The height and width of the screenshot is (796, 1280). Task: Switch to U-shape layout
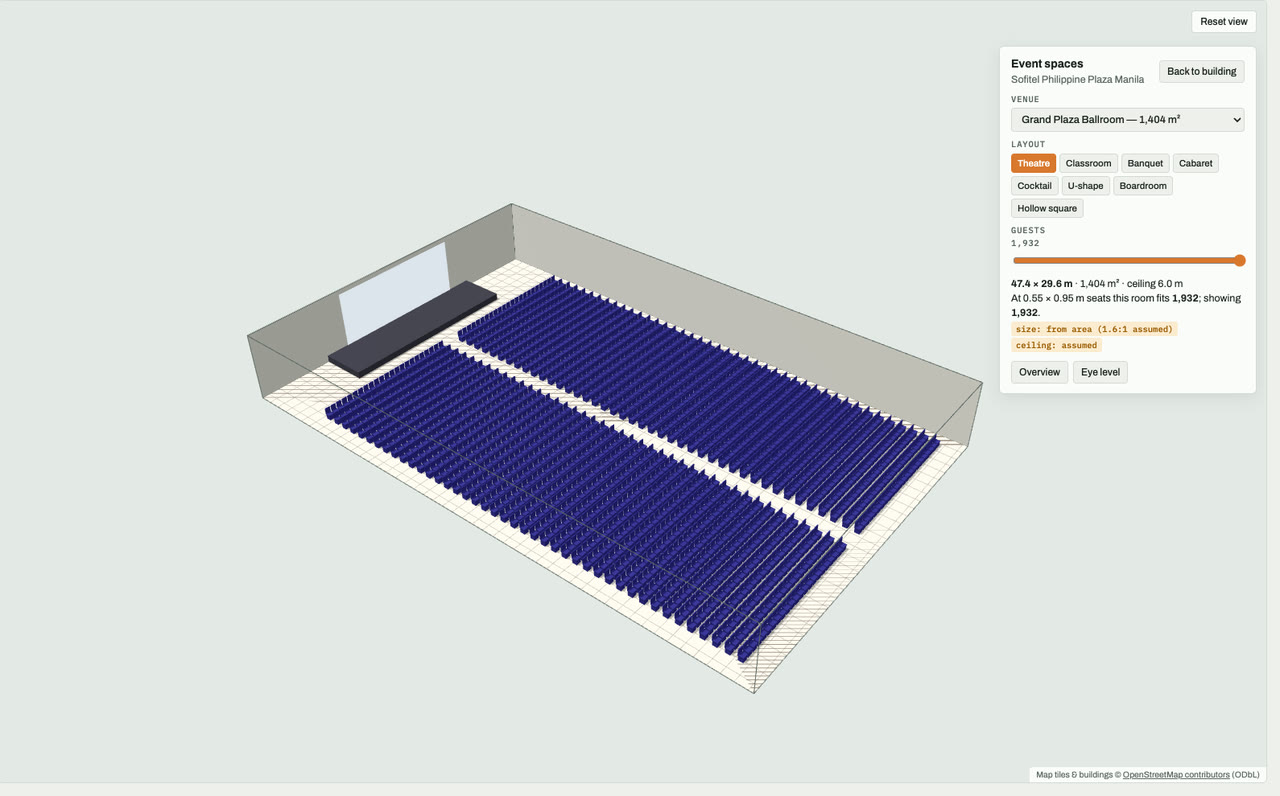1085,186
